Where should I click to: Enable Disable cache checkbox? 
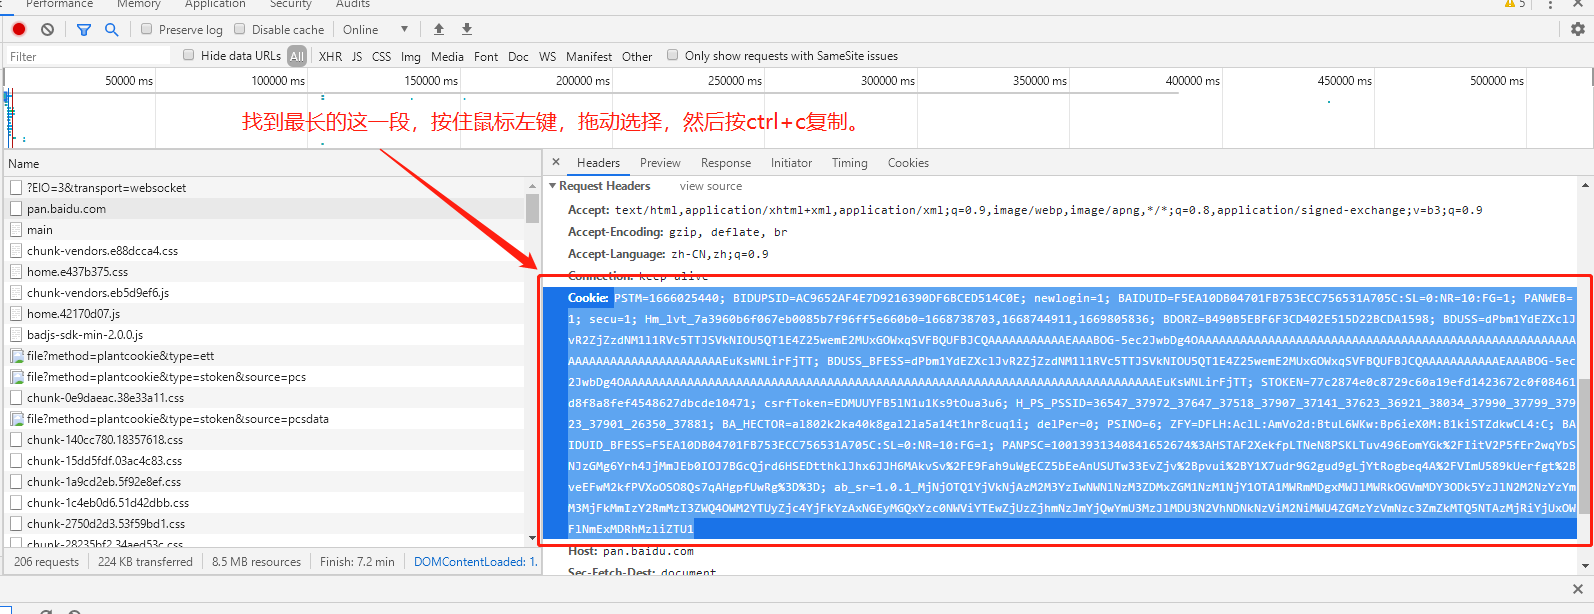click(x=240, y=29)
